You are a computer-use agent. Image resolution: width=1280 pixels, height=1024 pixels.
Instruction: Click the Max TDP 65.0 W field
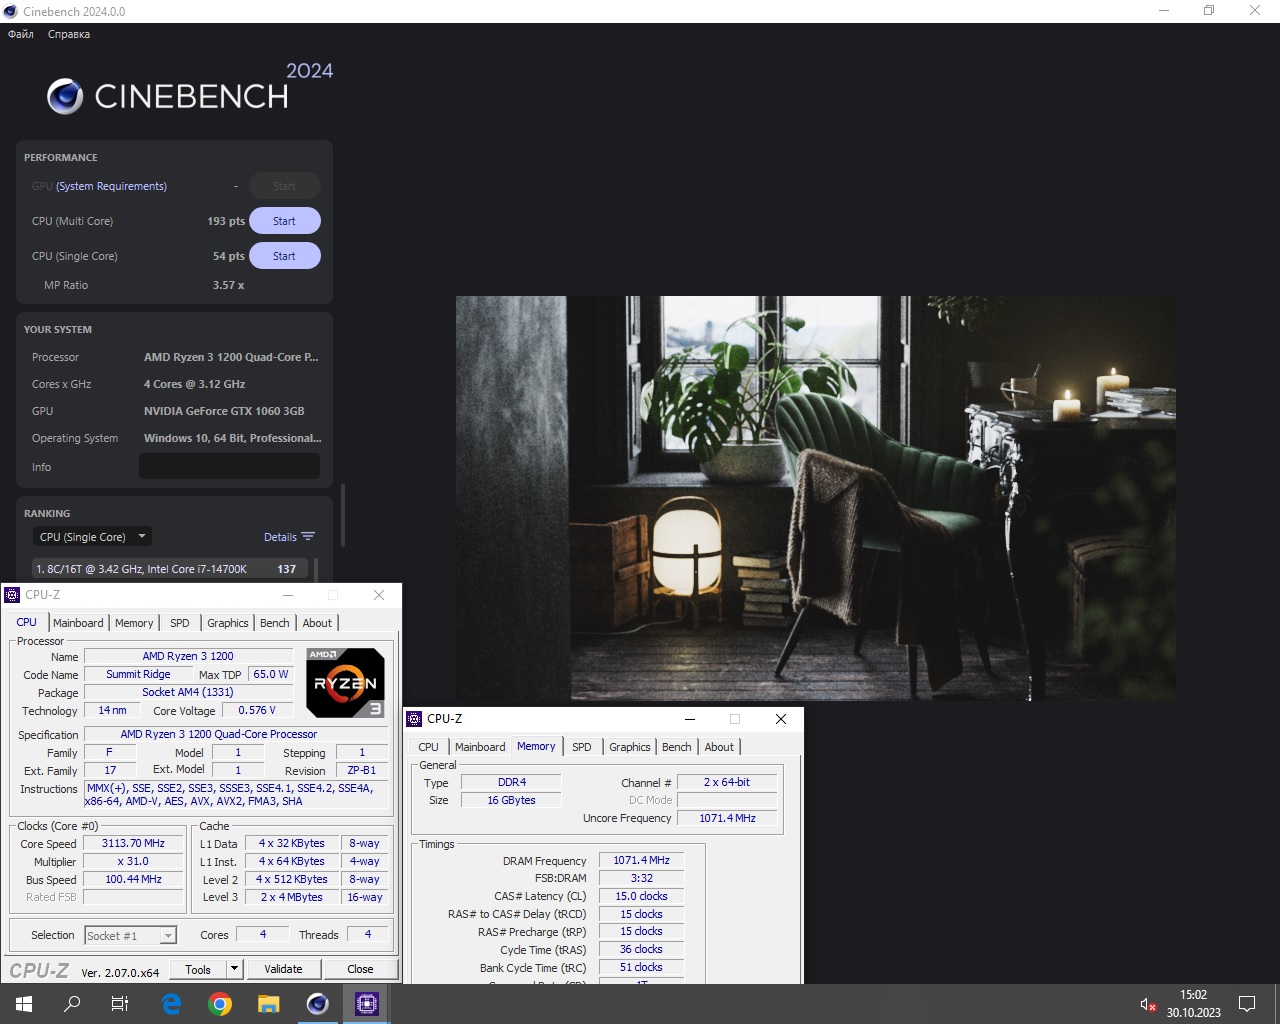coord(270,674)
